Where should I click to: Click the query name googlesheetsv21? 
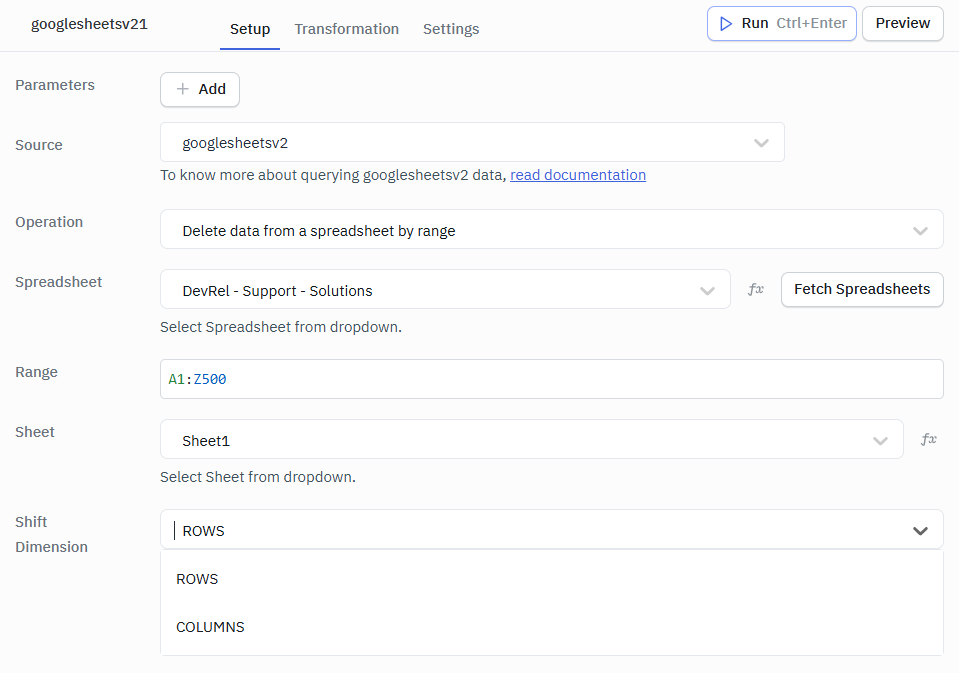(x=89, y=24)
